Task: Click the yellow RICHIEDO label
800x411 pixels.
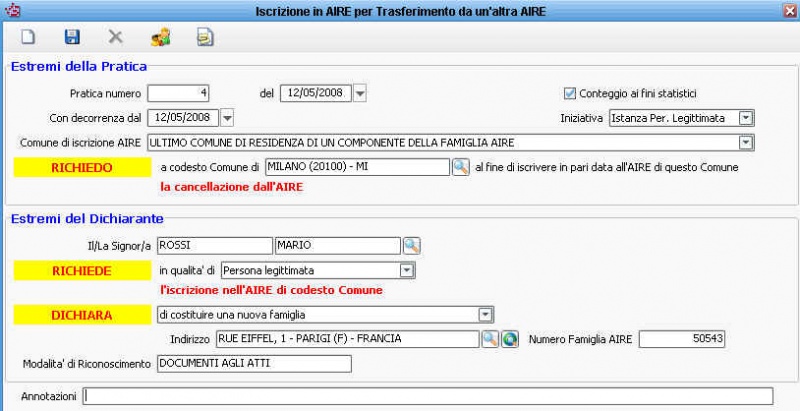Action: (x=83, y=167)
